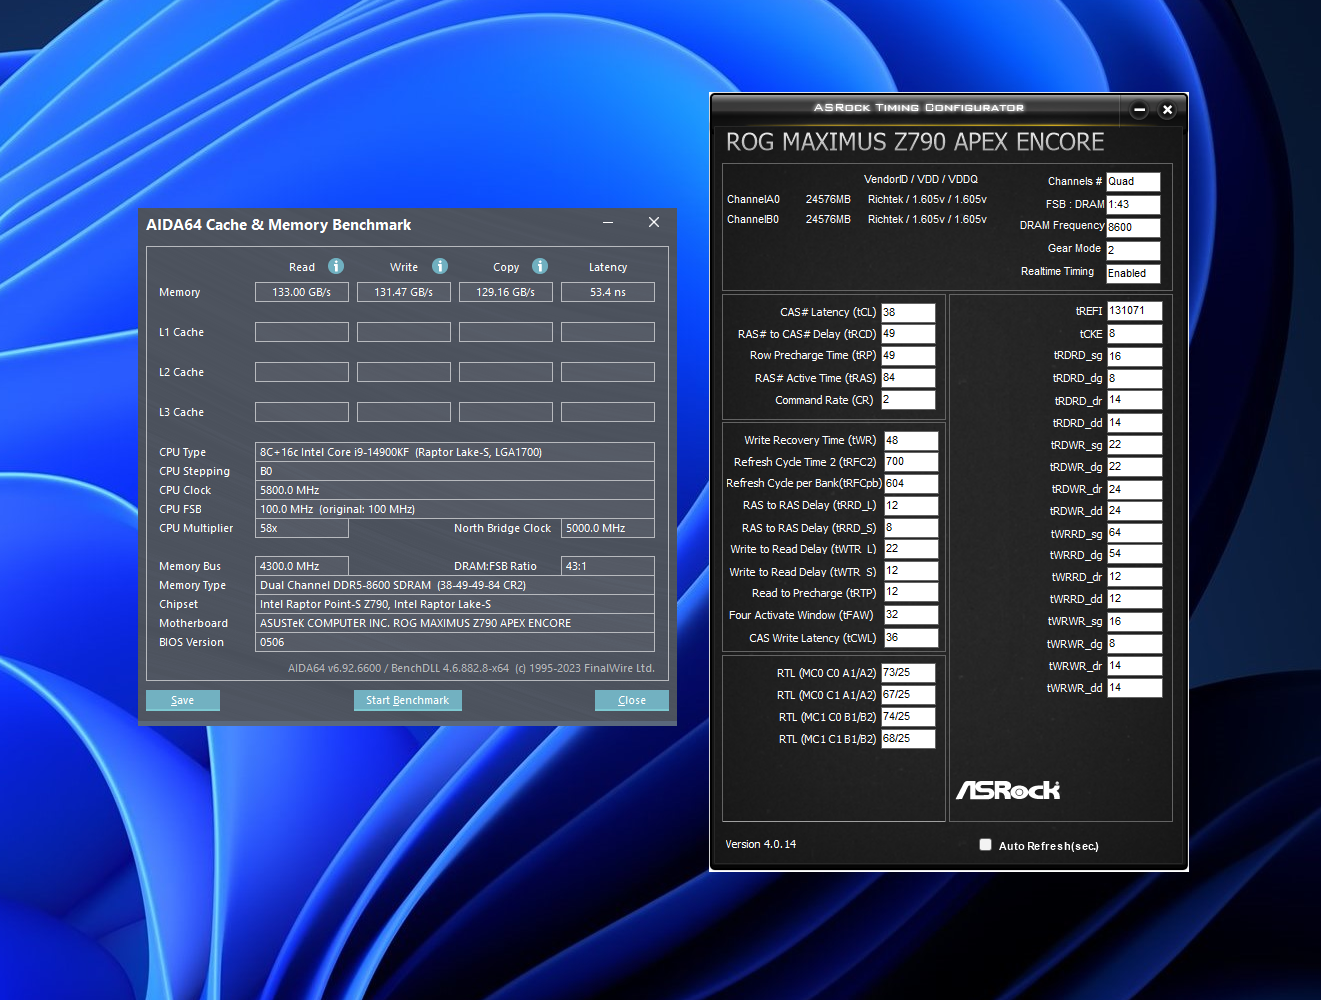Select the Memory Write value 131.47 GB/s
1321x1000 pixels.
(x=404, y=292)
